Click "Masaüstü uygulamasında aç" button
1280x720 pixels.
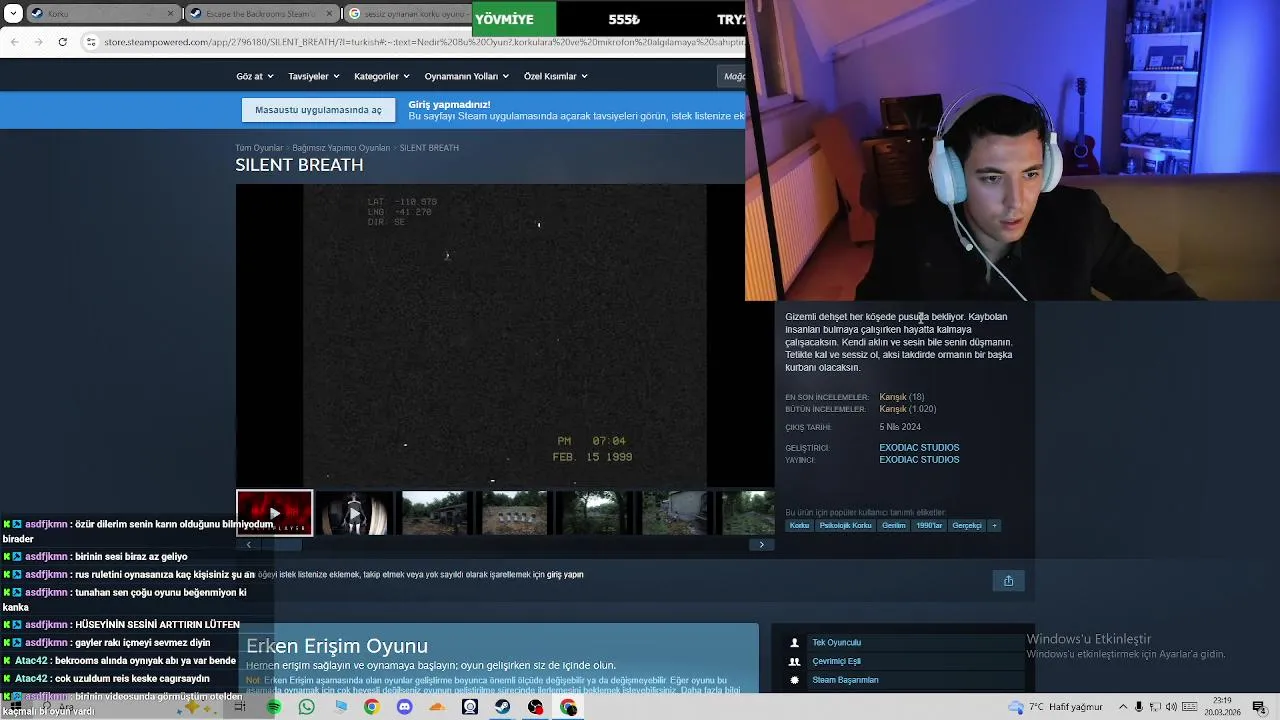click(318, 110)
